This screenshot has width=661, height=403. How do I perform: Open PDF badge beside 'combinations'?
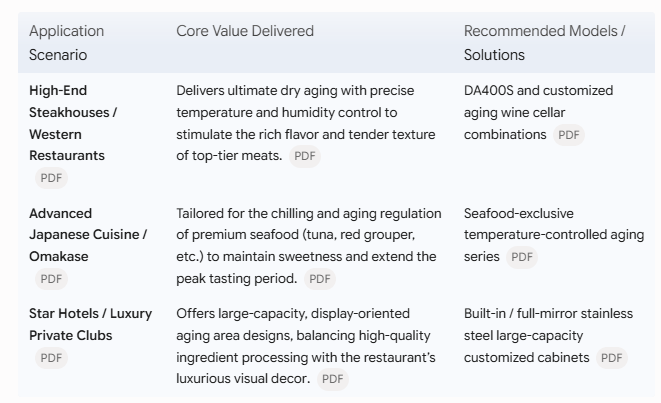point(569,135)
